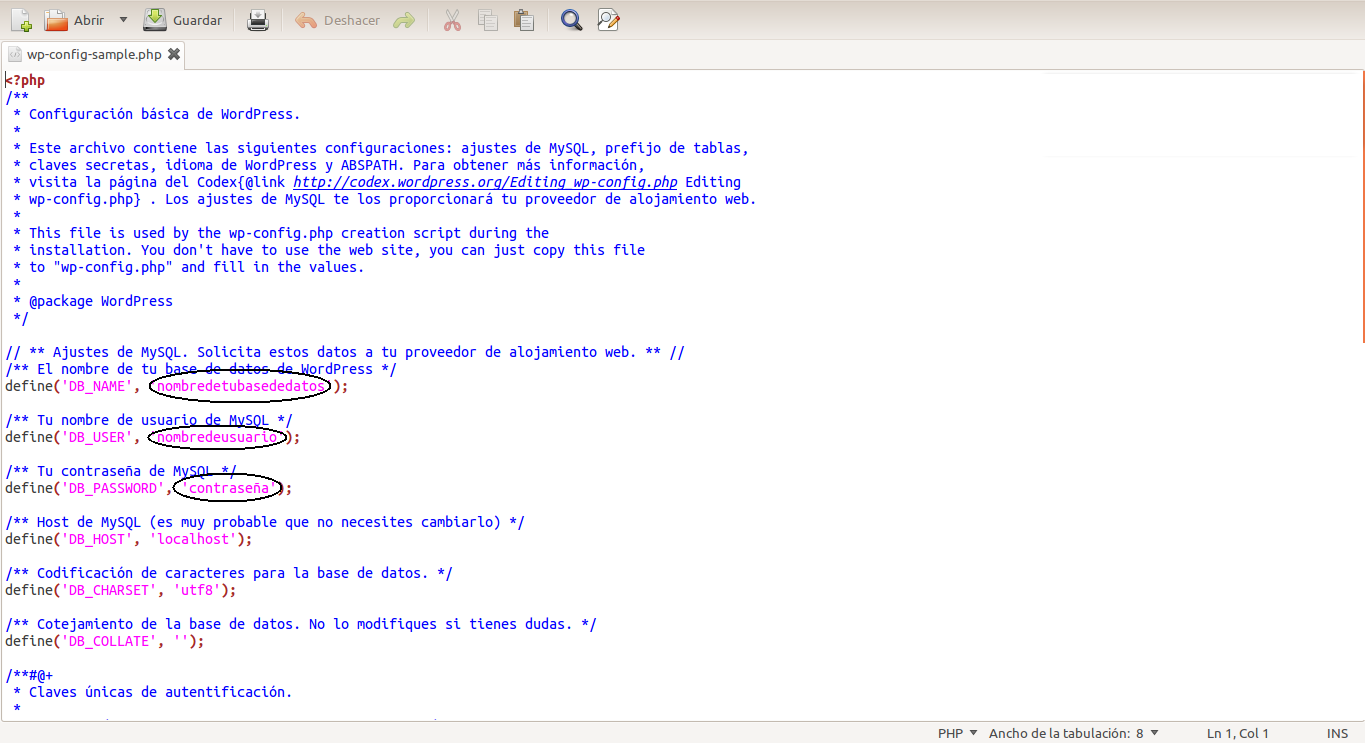Click the Ln 1, Col 1 status indicator
The width and height of the screenshot is (1365, 743).
click(1238, 733)
